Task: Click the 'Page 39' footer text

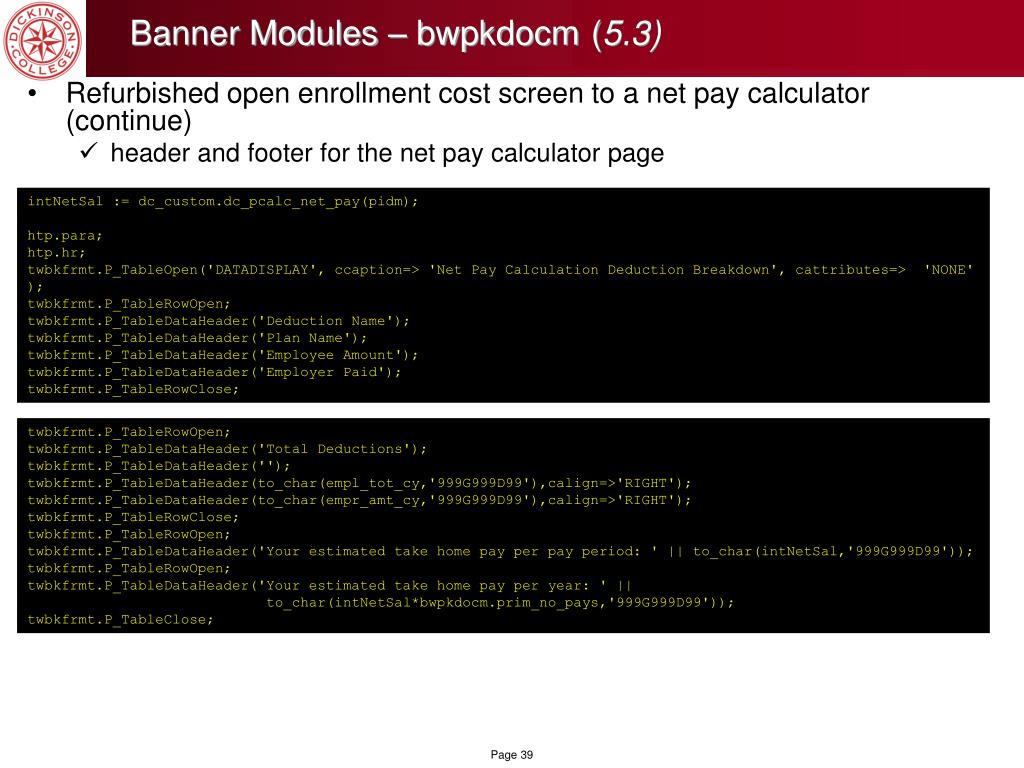Action: [x=512, y=755]
